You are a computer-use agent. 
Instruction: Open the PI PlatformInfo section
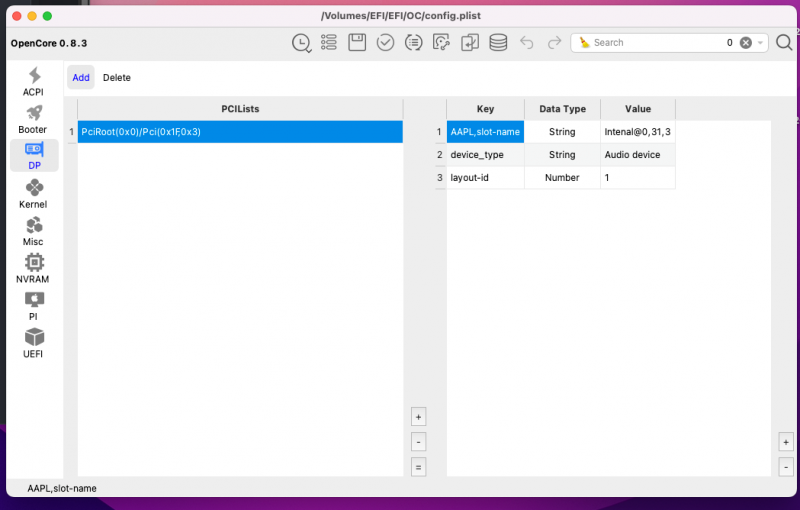coord(34,306)
